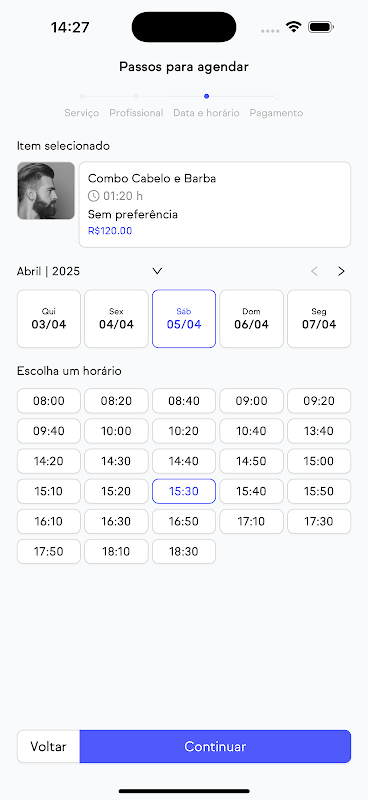Jump to the Pagamento step
Screen dimensions: 368x800
pos(276,113)
